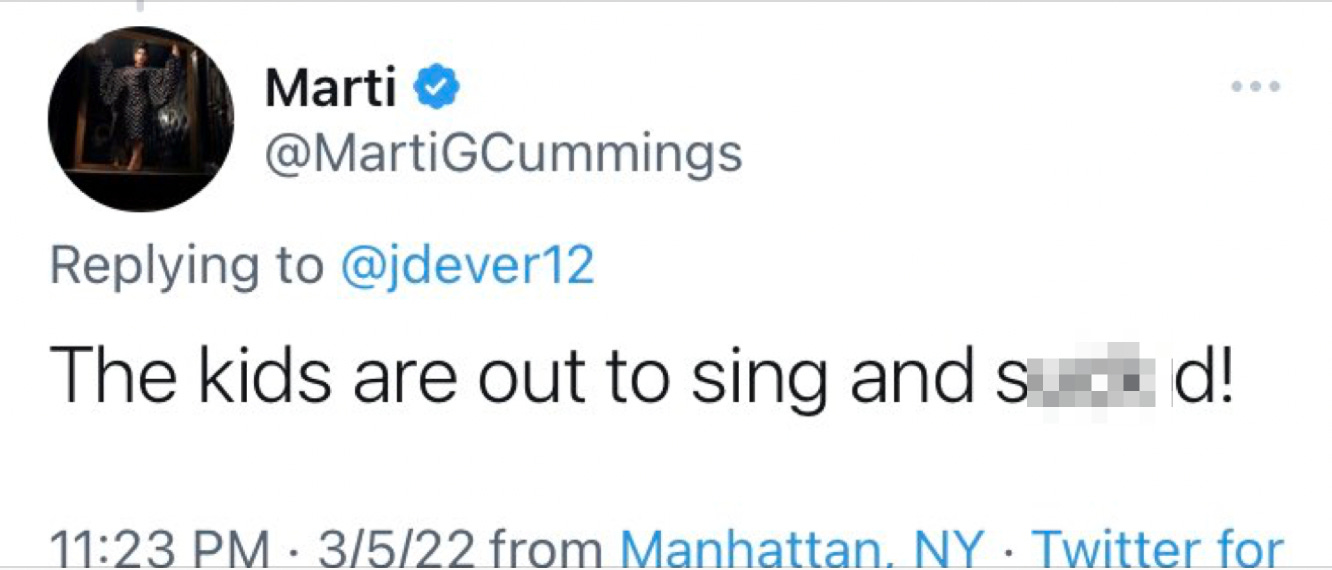Open the three-dot more options menu
Image resolution: width=1332 pixels, height=570 pixels.
[x=1256, y=87]
